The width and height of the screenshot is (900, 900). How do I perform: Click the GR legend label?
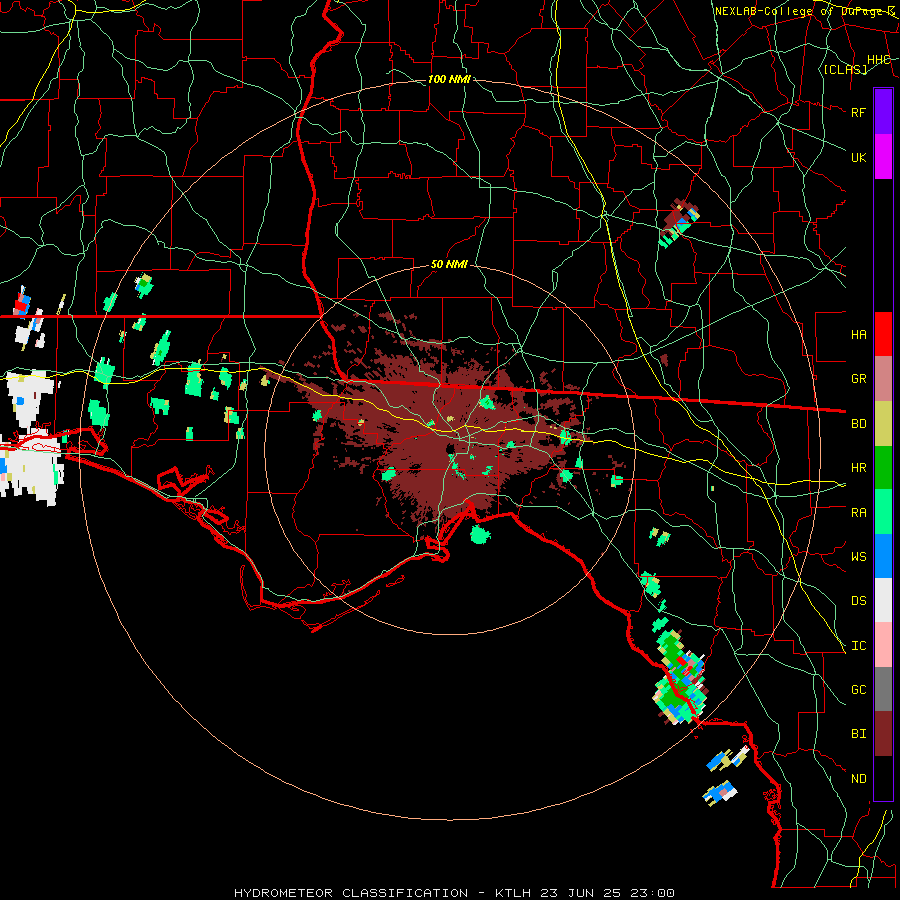pos(858,379)
